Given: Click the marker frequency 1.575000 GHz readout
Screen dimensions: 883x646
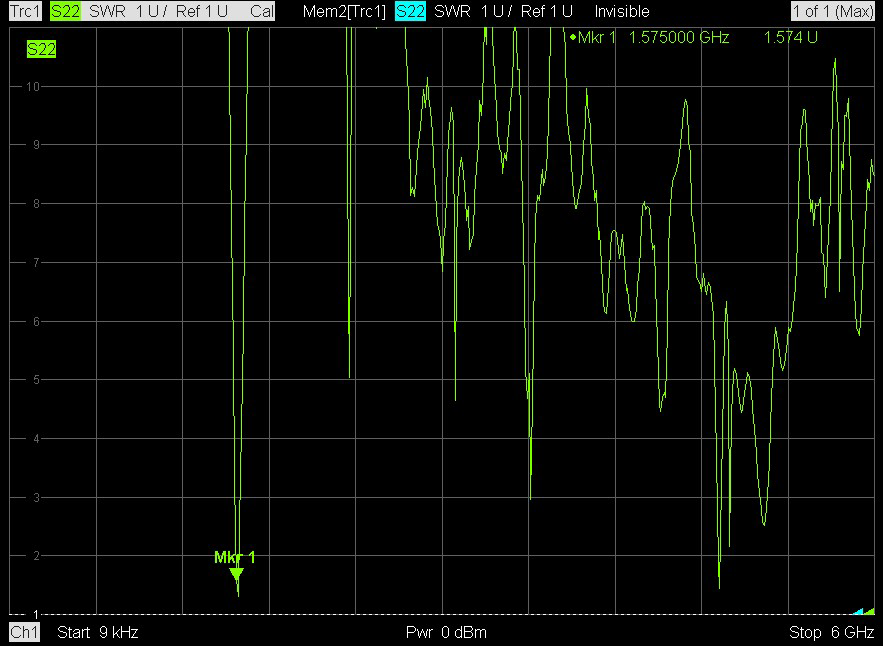Looking at the screenshot, I should coord(678,38).
